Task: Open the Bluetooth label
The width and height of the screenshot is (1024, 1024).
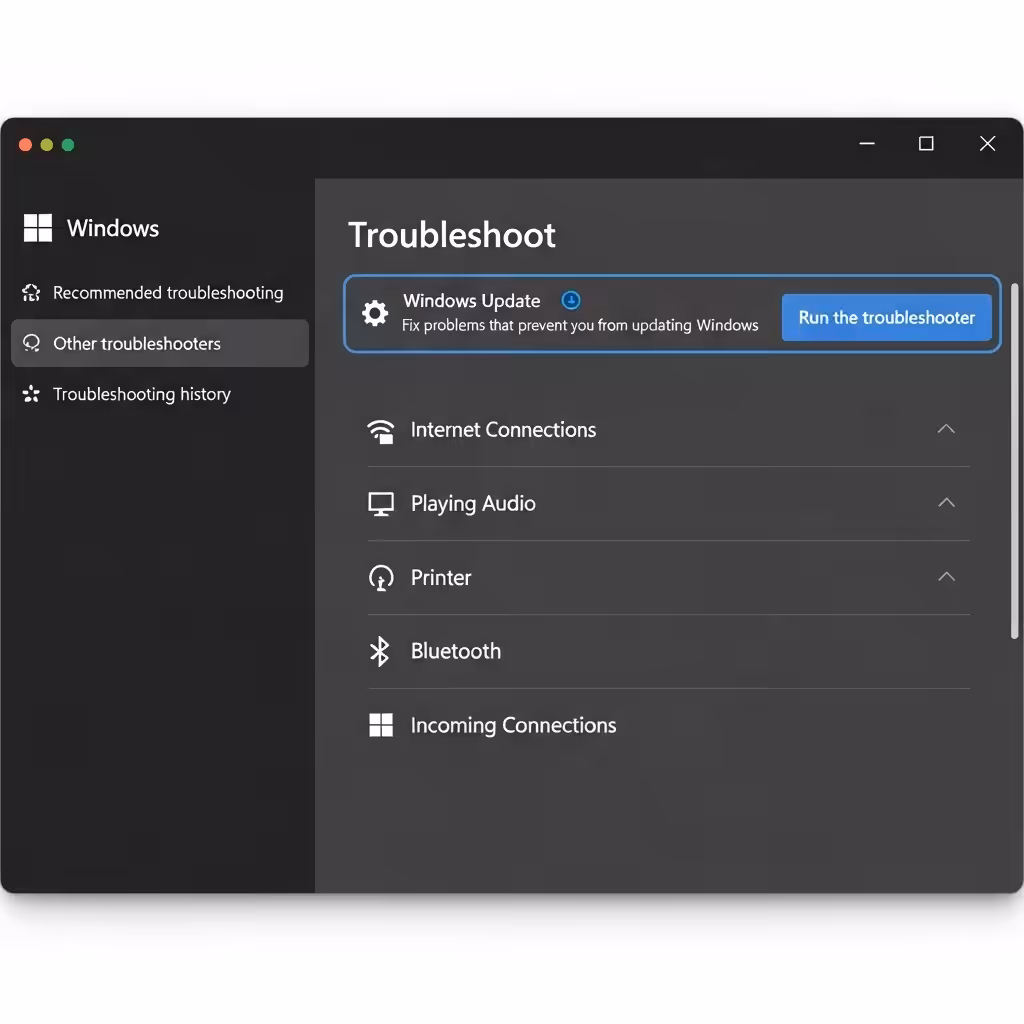Action: [456, 651]
